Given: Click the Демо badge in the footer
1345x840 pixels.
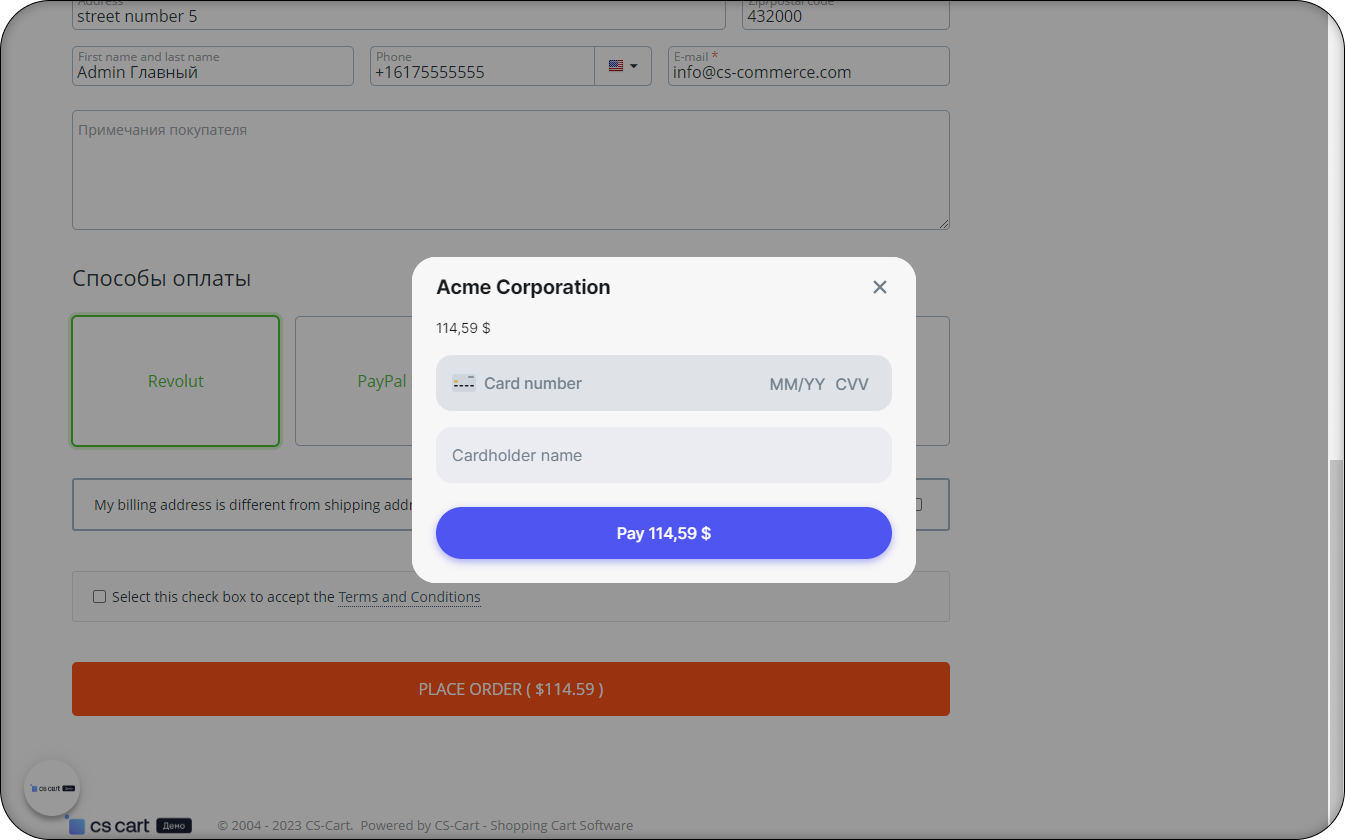Looking at the screenshot, I should [174, 826].
